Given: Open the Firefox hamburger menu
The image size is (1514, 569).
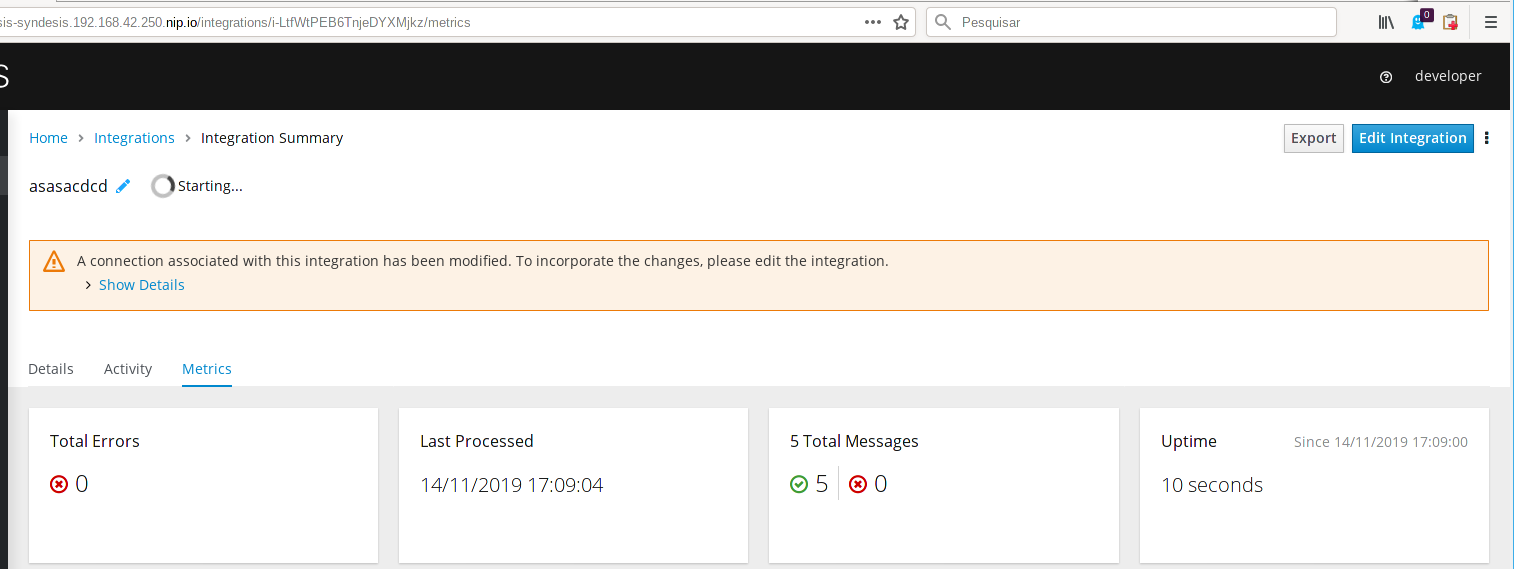Looking at the screenshot, I should coord(1490,22).
